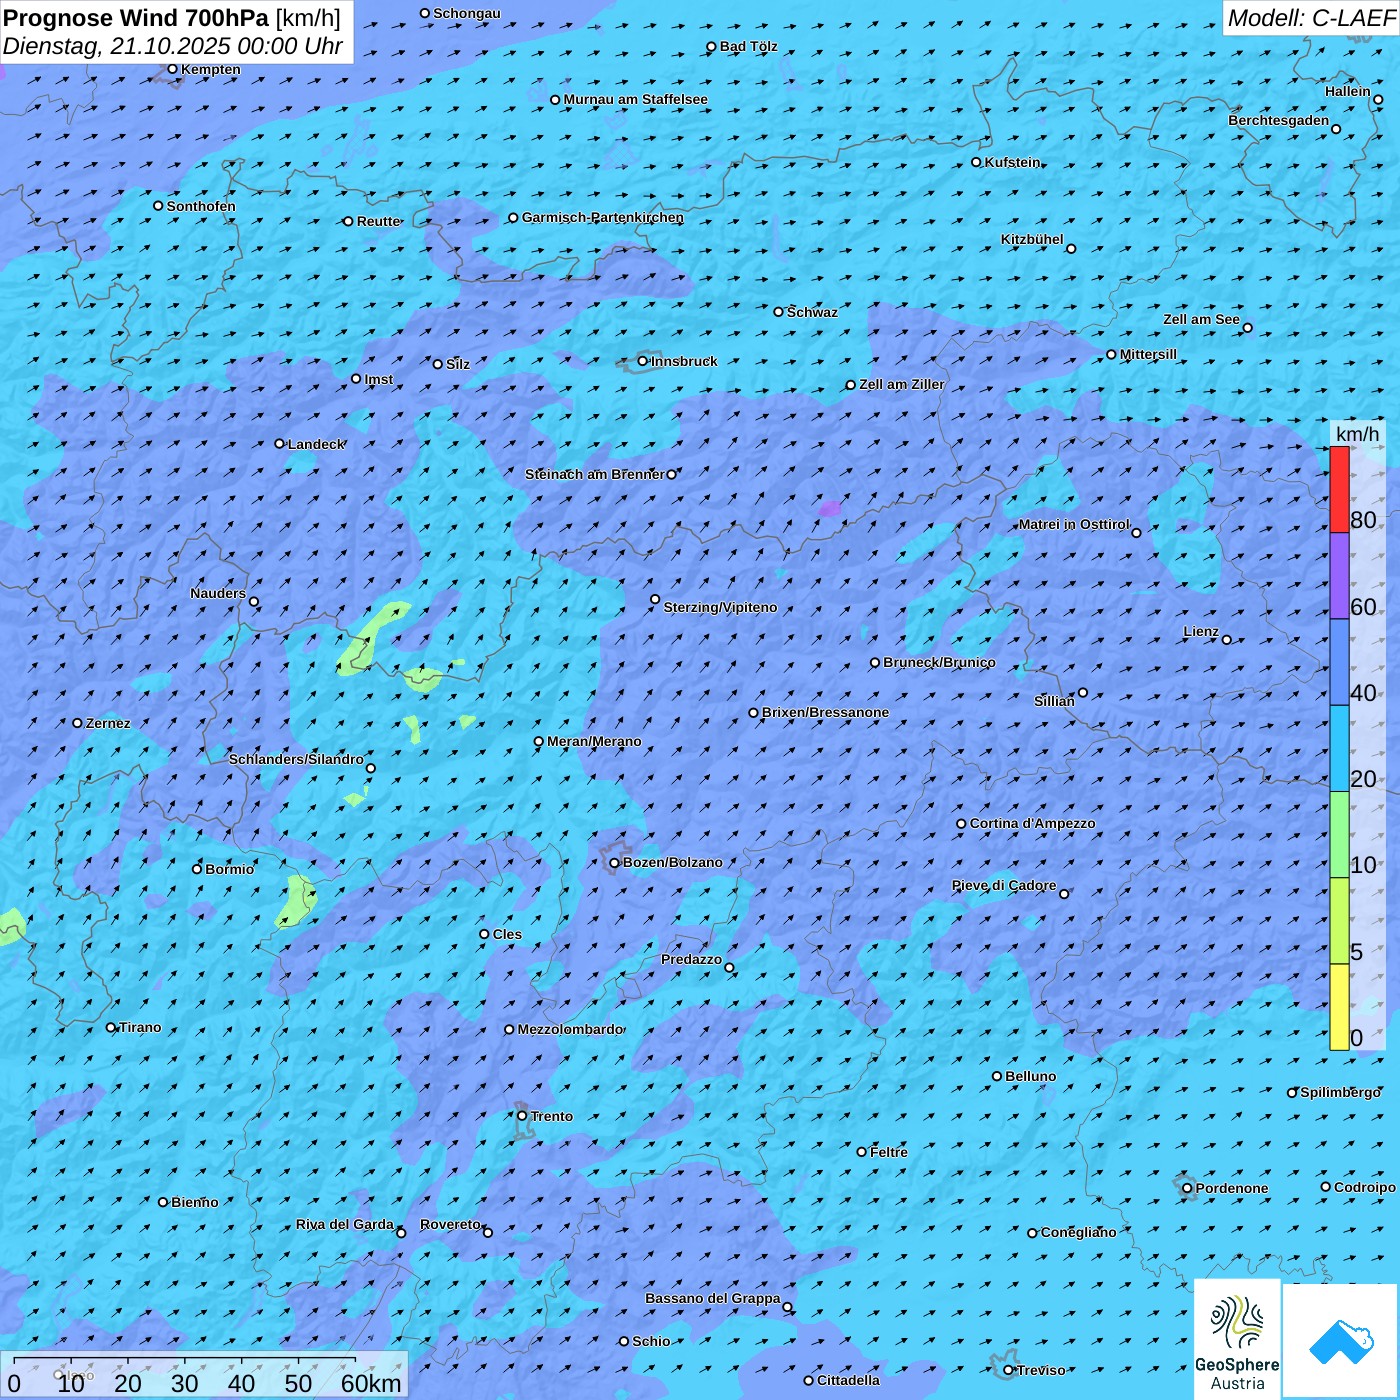The image size is (1400, 1400).
Task: Click the 'Mittersill' label
Action: click(x=1148, y=354)
